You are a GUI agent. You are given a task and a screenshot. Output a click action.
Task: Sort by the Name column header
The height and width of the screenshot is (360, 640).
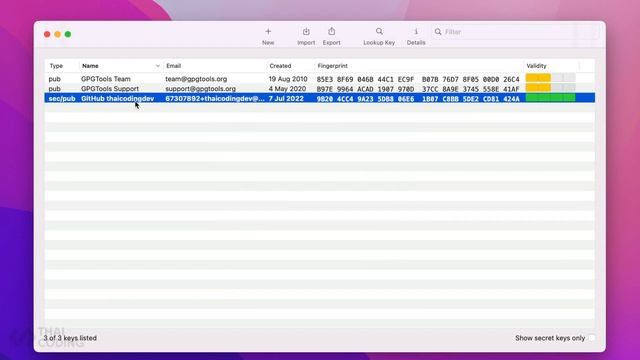tap(90, 66)
